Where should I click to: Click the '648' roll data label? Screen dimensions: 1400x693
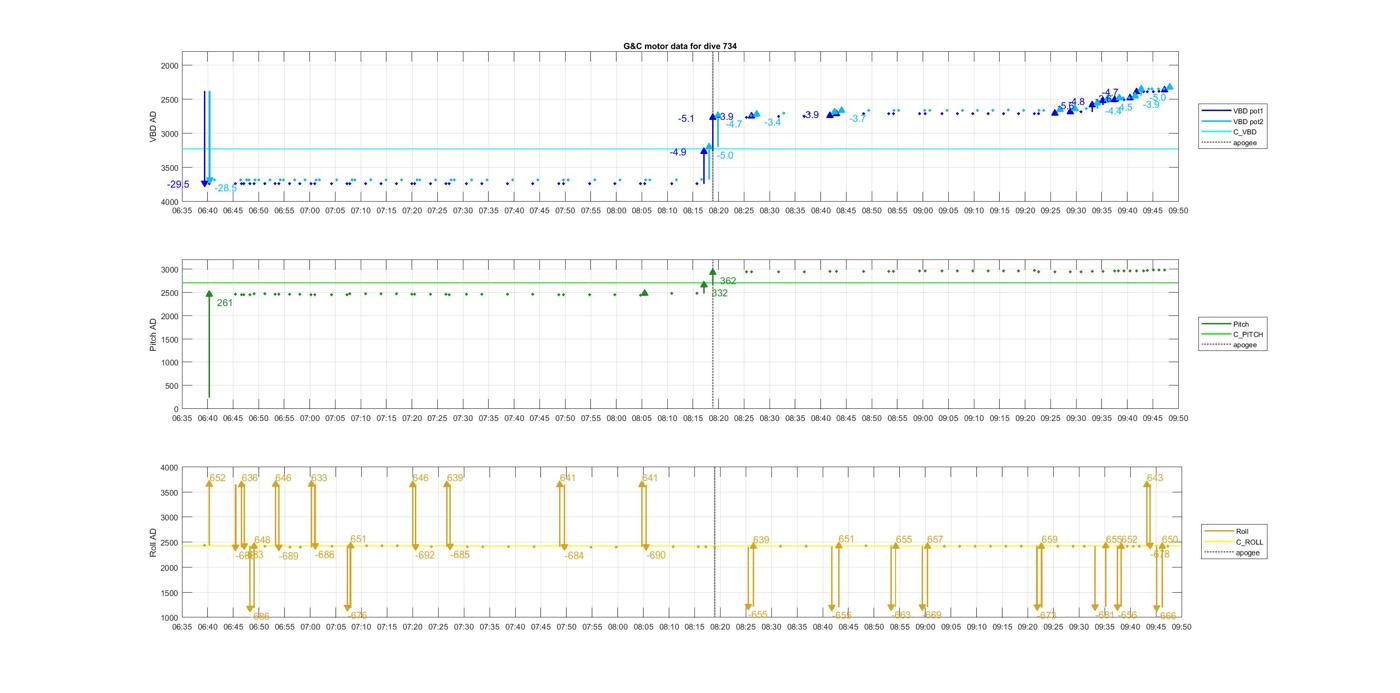[262, 540]
